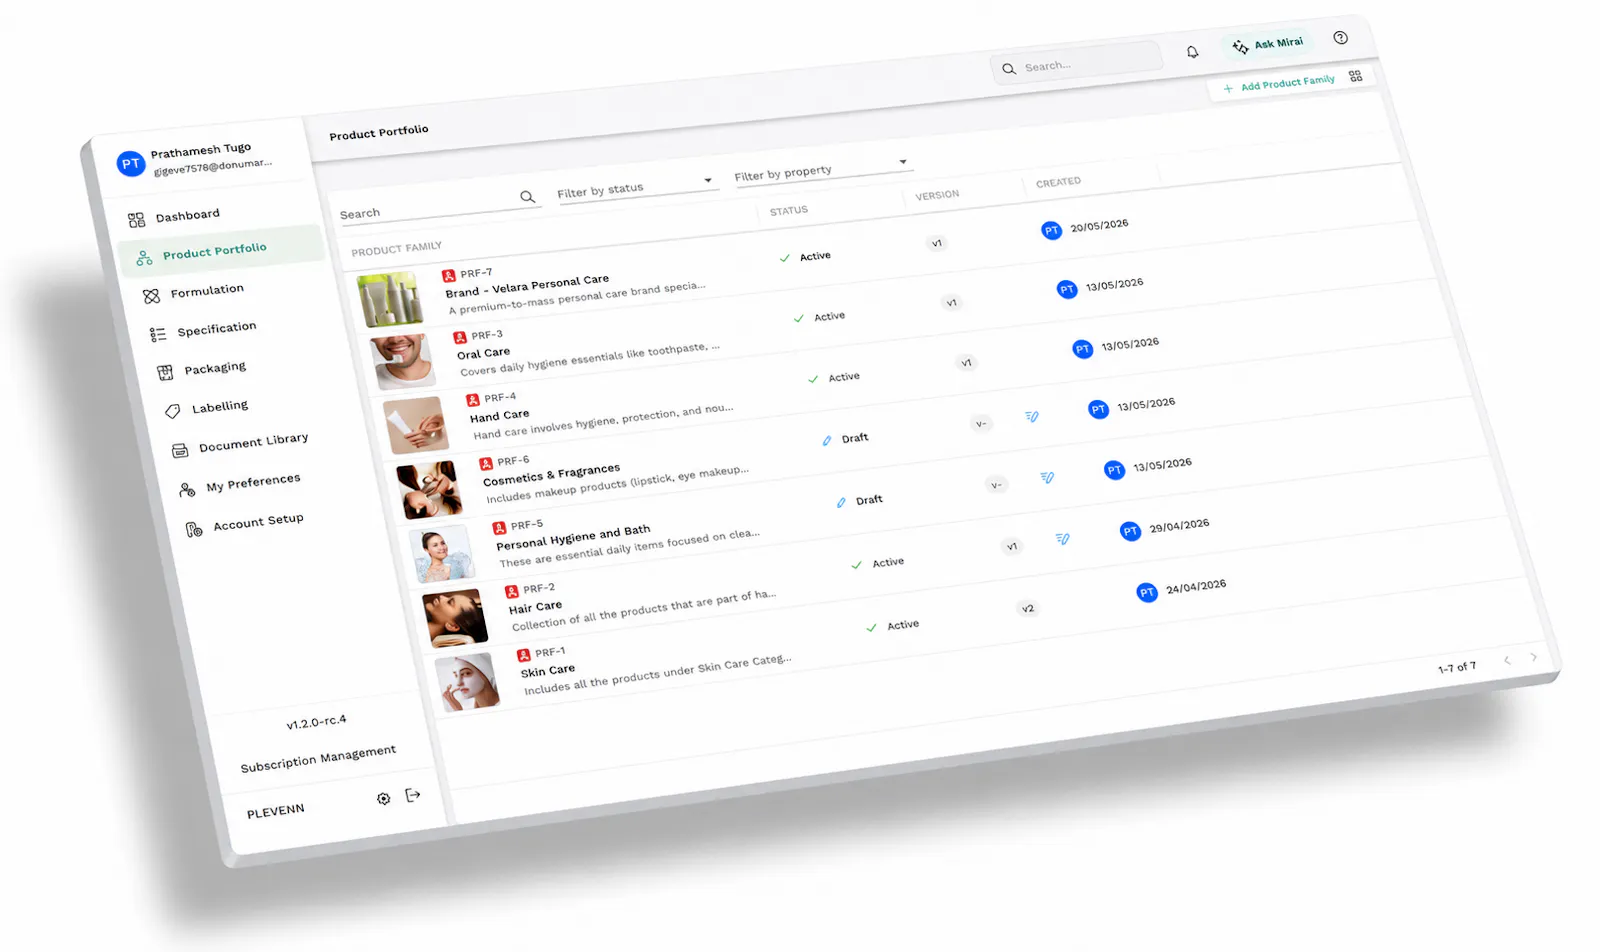Click the v2 version badge for Skin Care
The height and width of the screenshot is (952, 1600).
pyautogui.click(x=1028, y=608)
